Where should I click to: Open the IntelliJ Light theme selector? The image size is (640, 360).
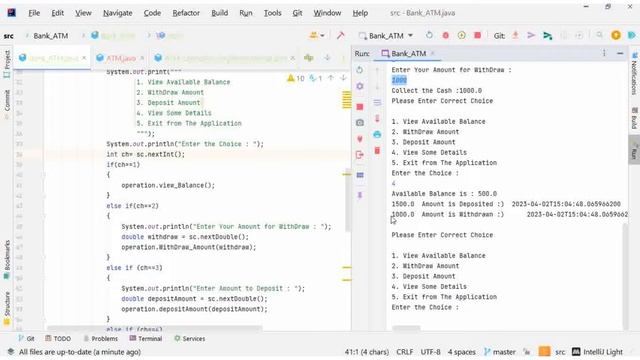click(x=598, y=351)
